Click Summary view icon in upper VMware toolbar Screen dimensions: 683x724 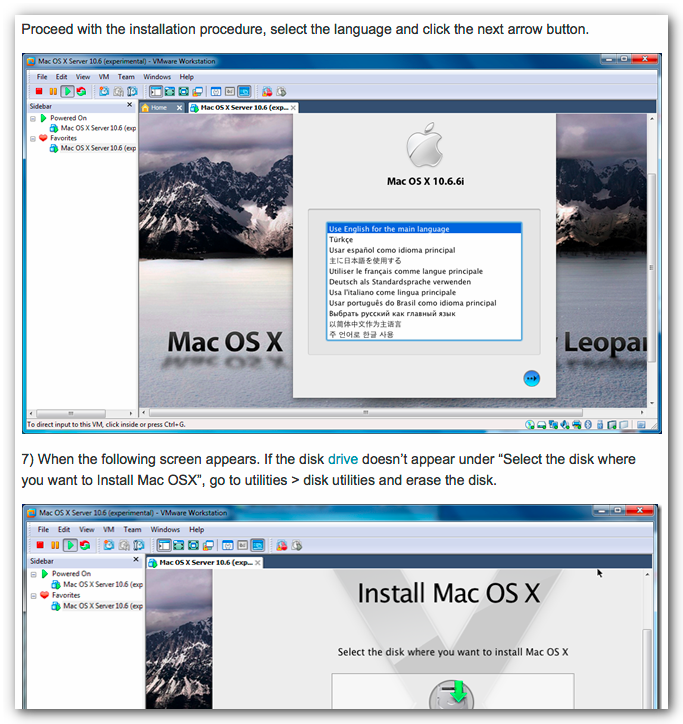[216, 91]
